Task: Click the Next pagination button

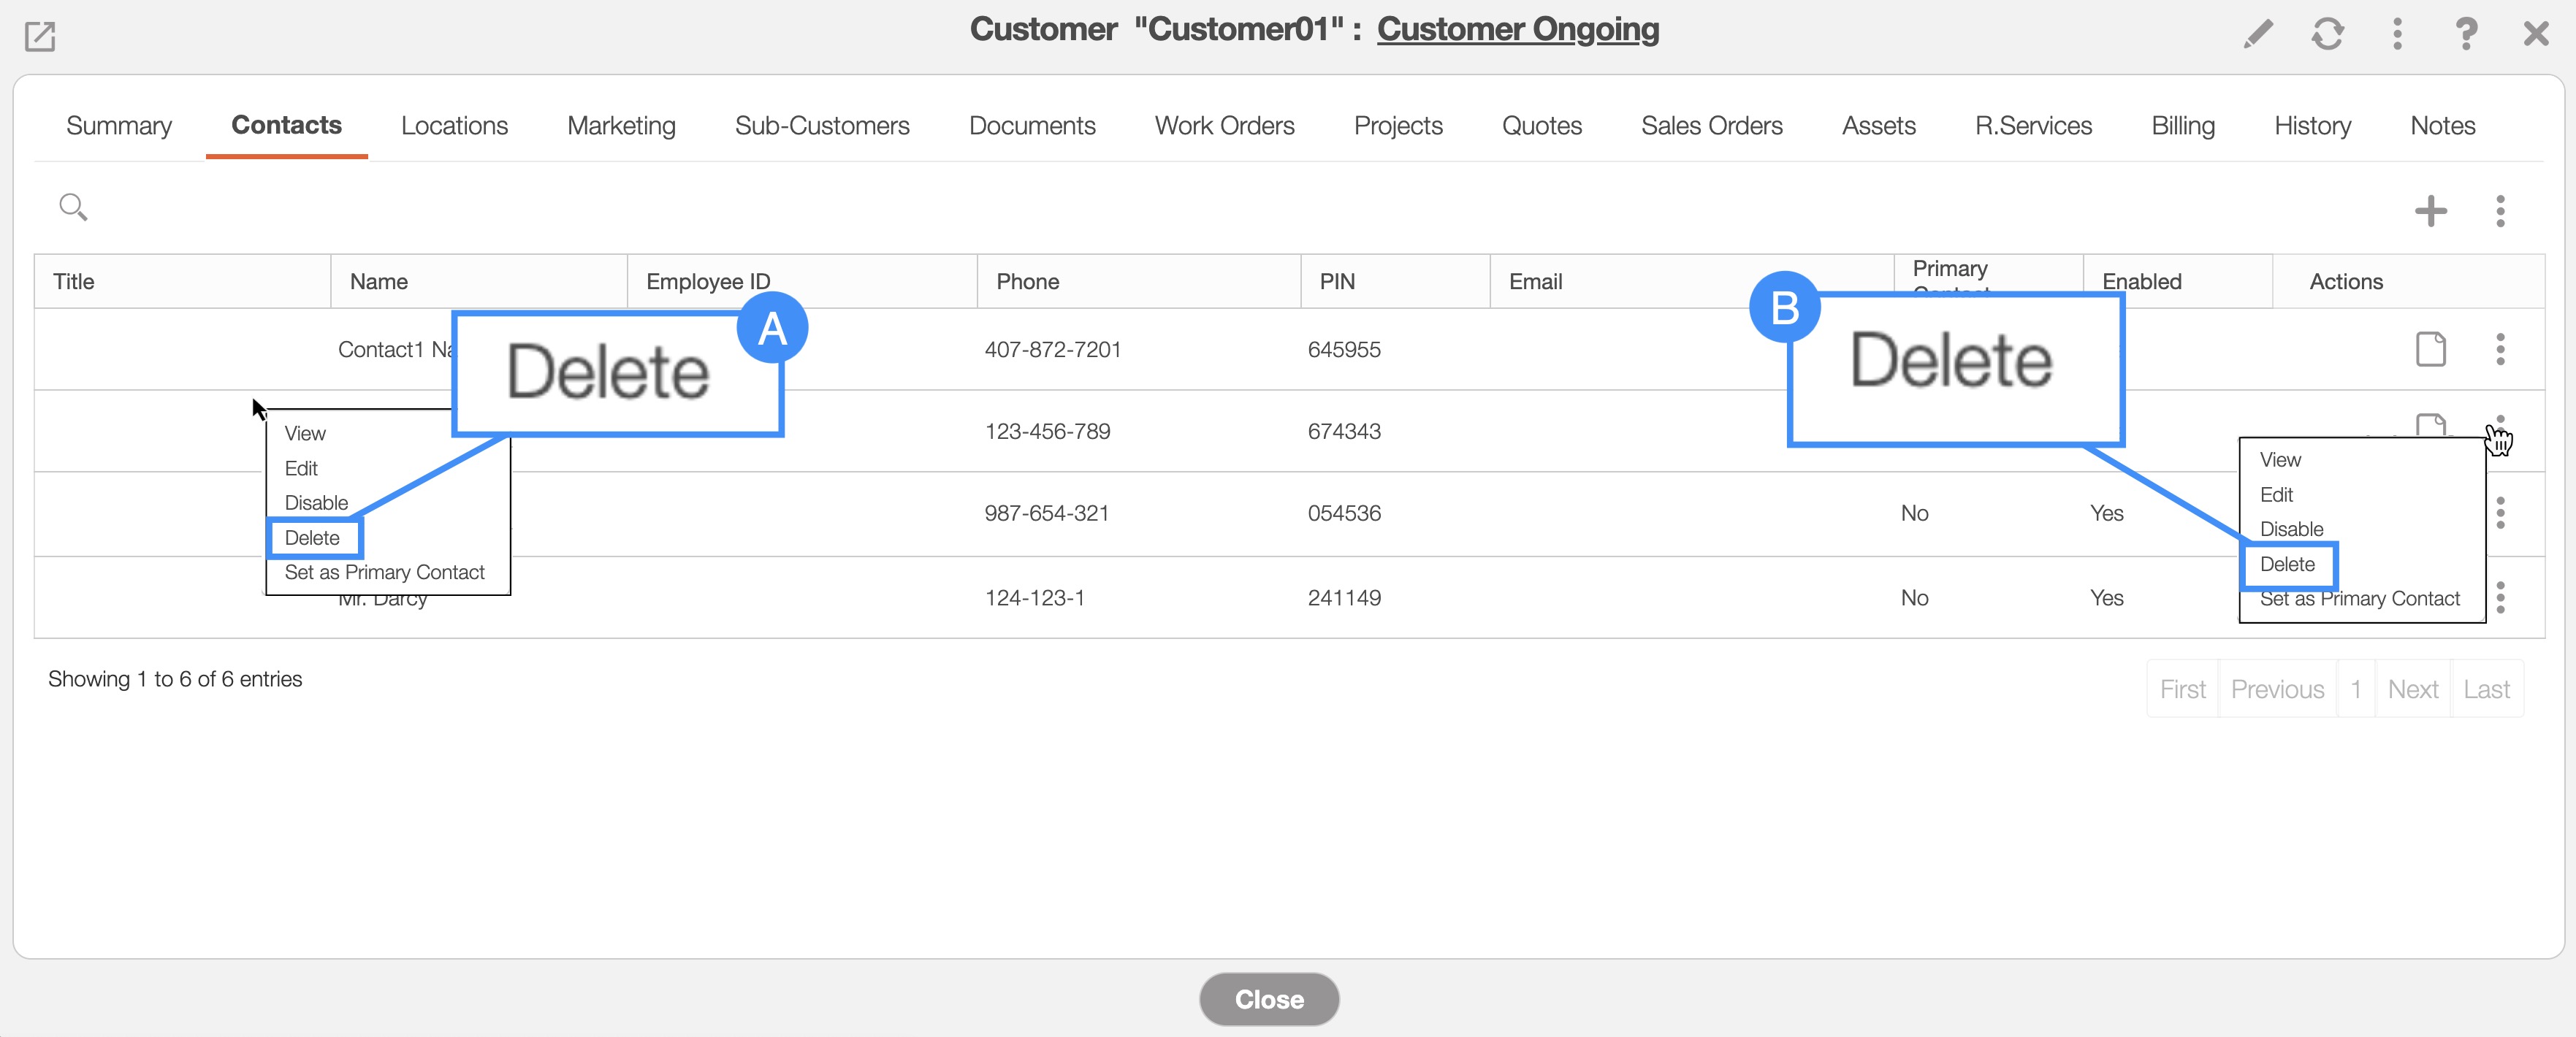Action: (2412, 689)
